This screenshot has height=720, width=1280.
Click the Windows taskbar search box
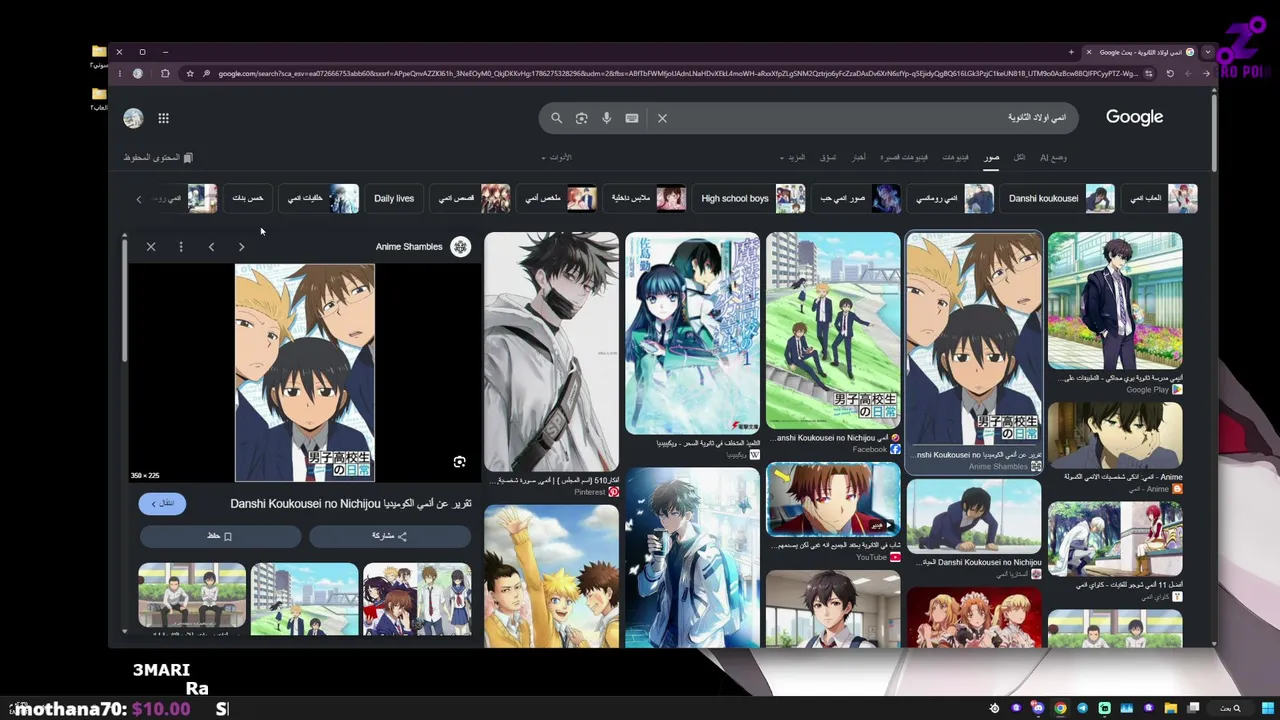[1230, 708]
